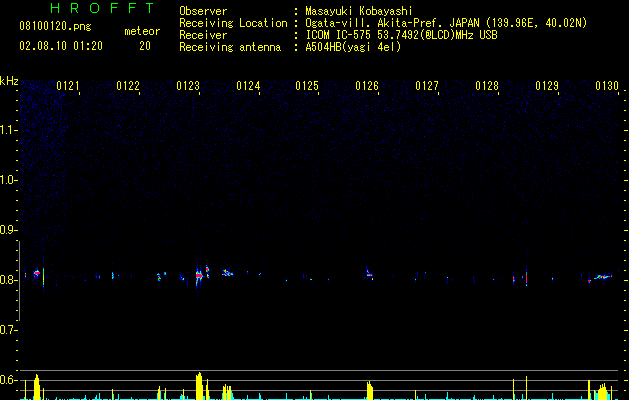Click the Receiver field label

(x=203, y=35)
